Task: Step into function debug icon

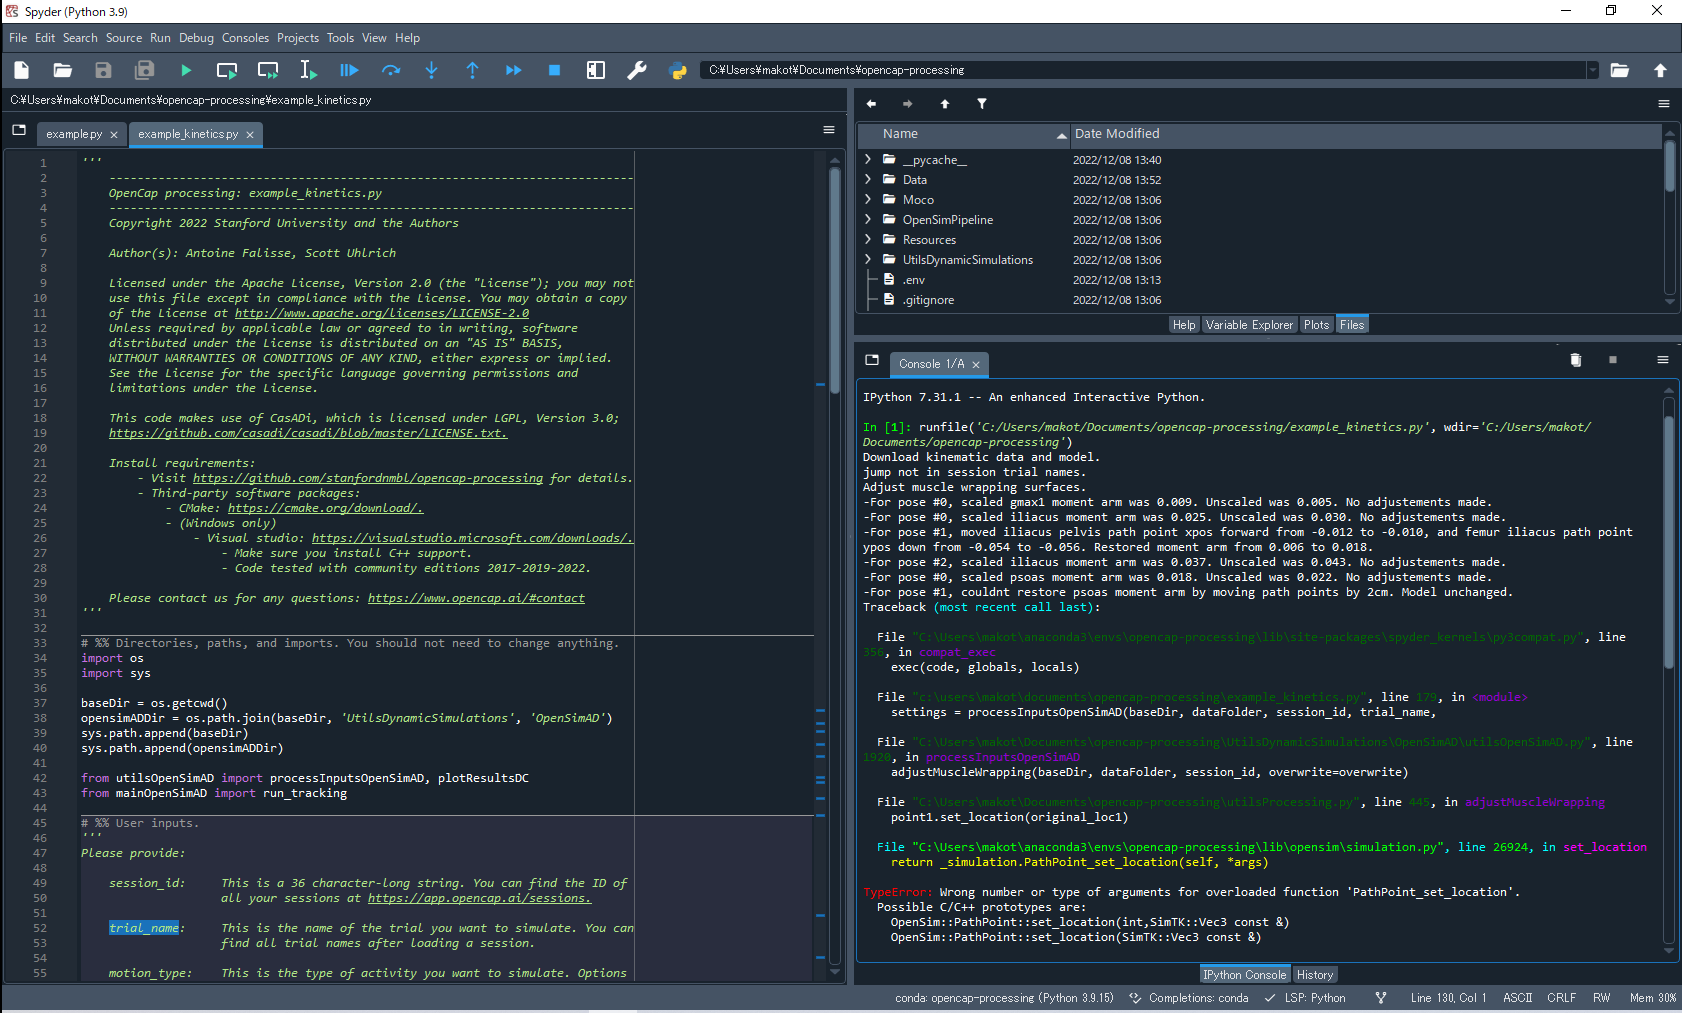Action: click(431, 70)
